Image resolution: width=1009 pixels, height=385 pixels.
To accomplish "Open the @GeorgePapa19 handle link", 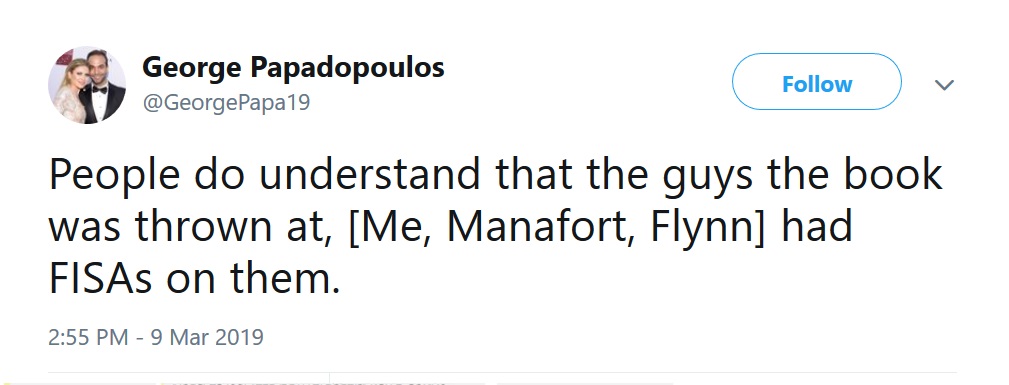I will pyautogui.click(x=226, y=102).
